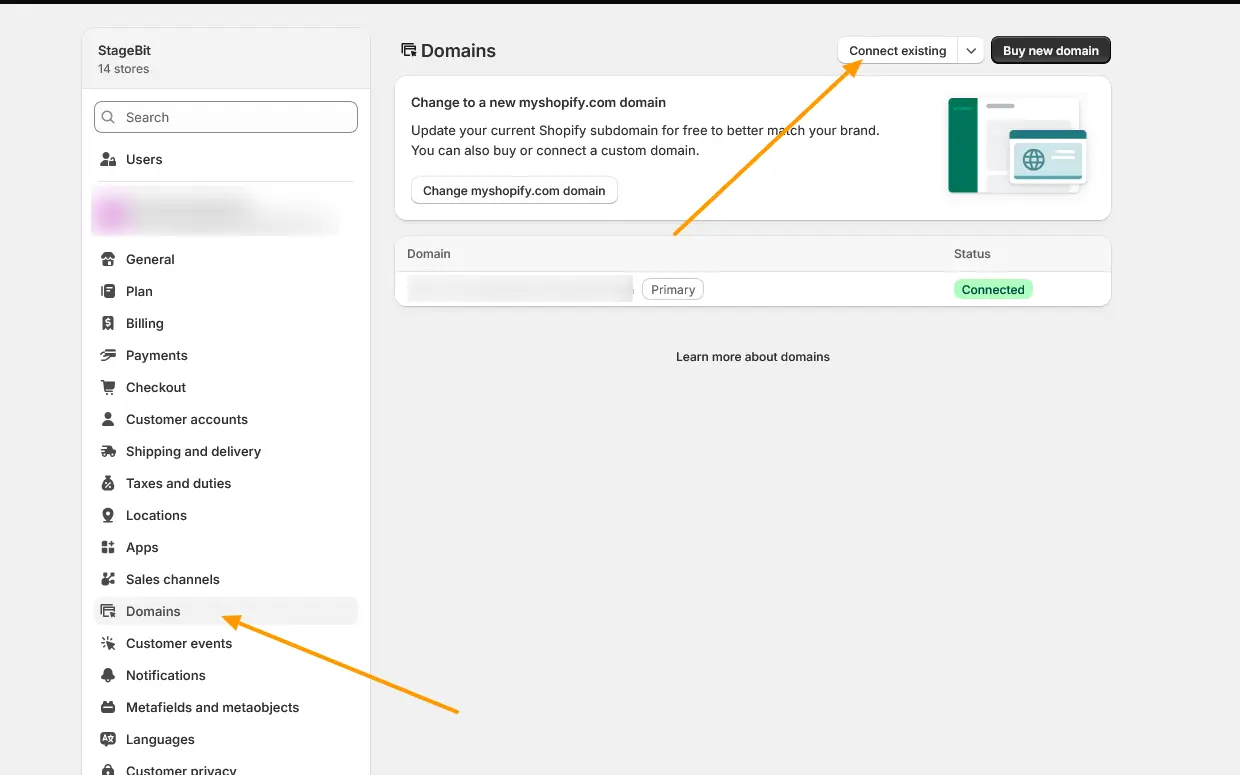Screen dimensions: 1240x775
Task: Open Shipping and delivery settings
Action: [x=226, y=451]
